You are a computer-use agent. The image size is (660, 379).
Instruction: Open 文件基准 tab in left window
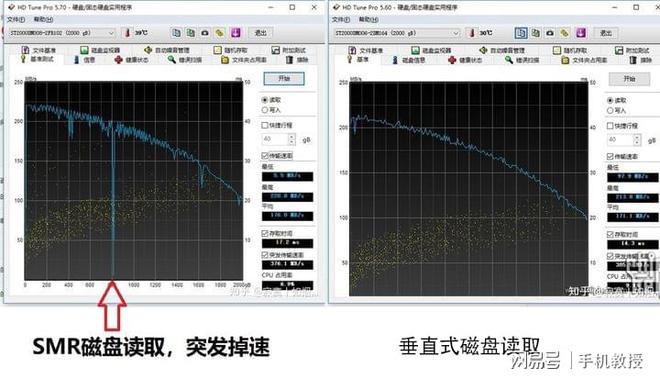[39, 50]
